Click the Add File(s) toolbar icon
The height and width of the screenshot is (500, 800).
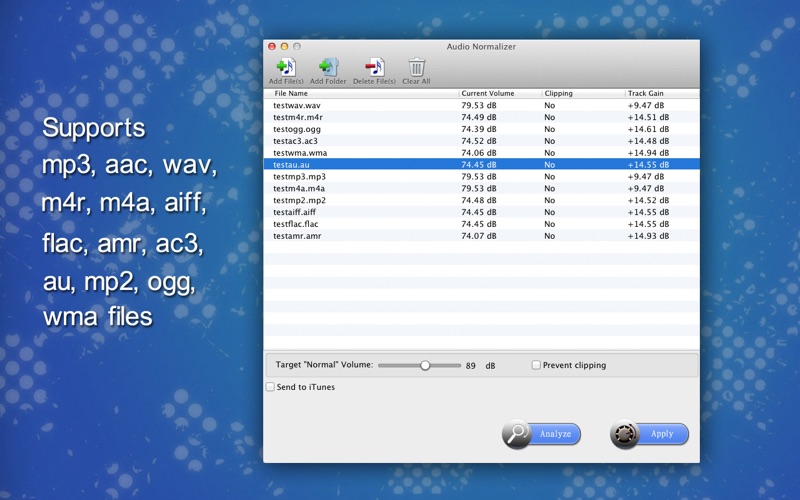click(286, 68)
